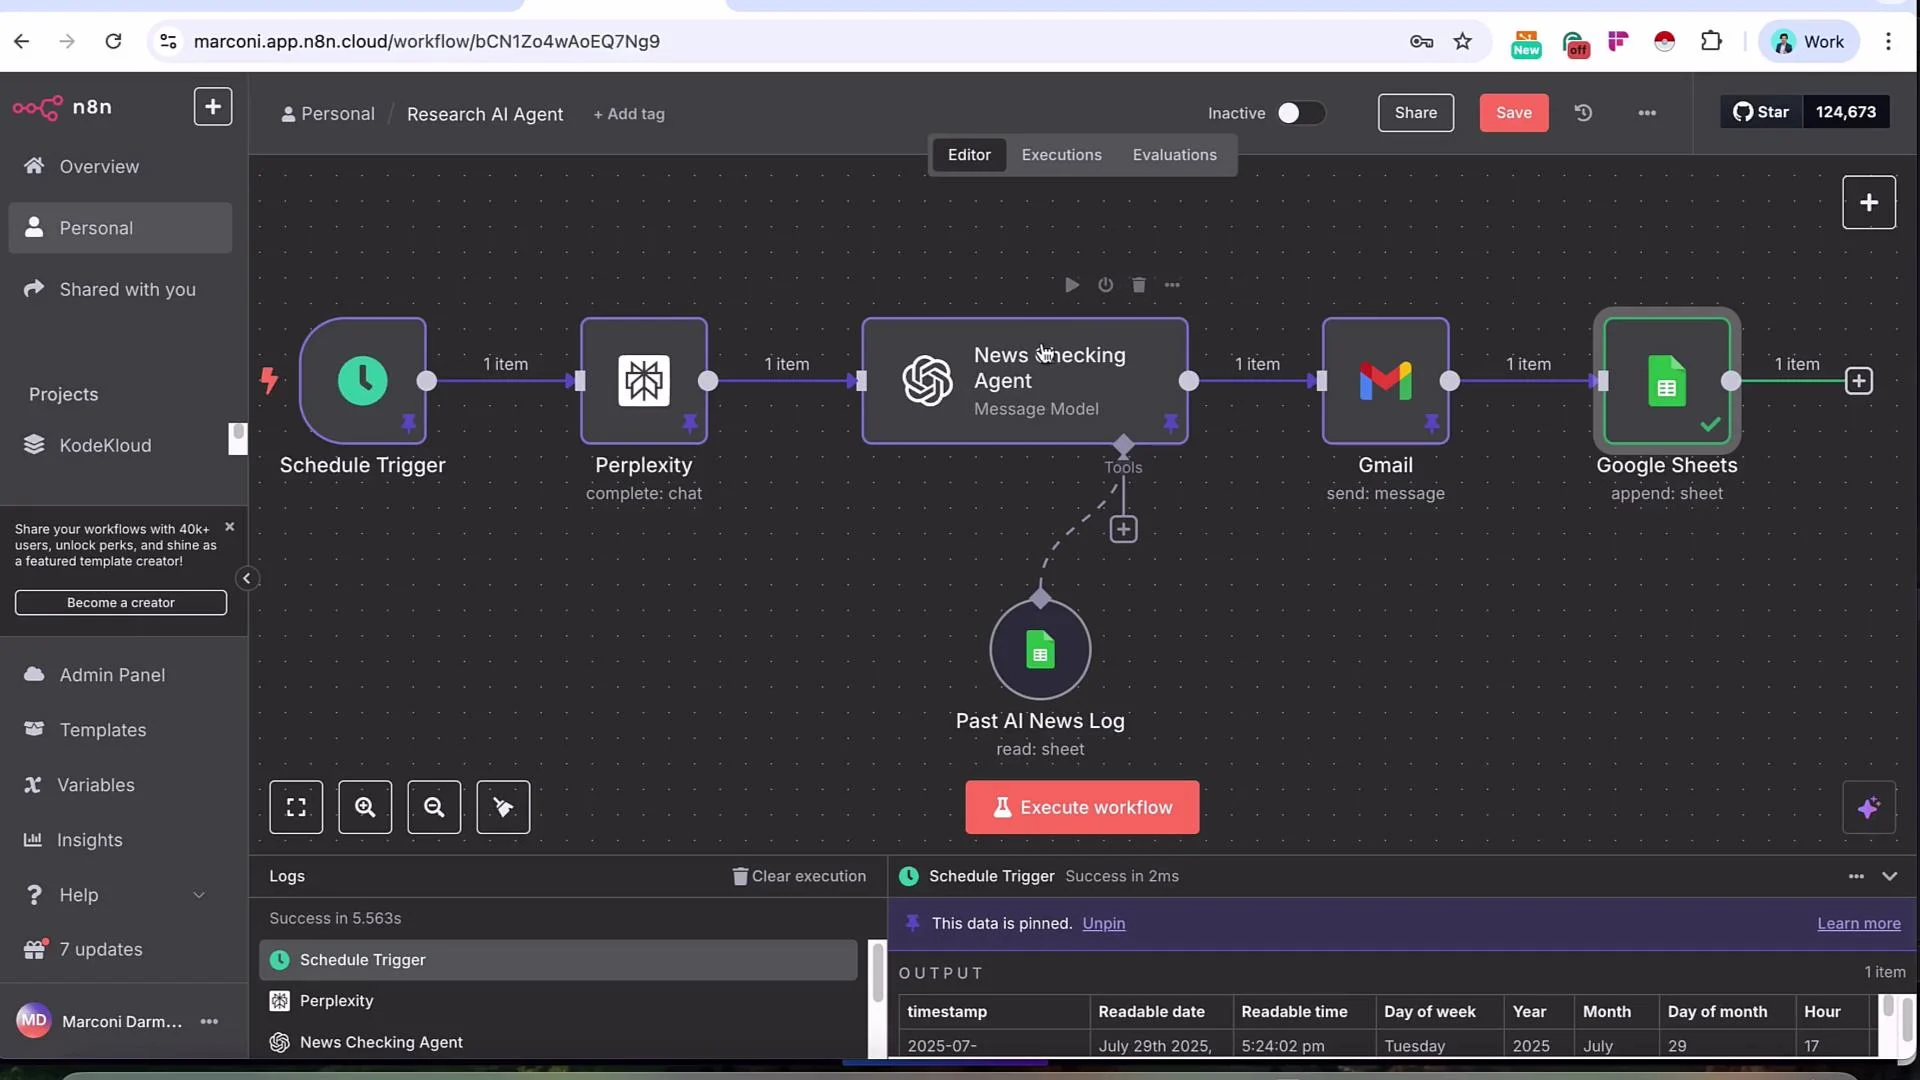Click Become a creator
1920x1080 pixels.
120,603
